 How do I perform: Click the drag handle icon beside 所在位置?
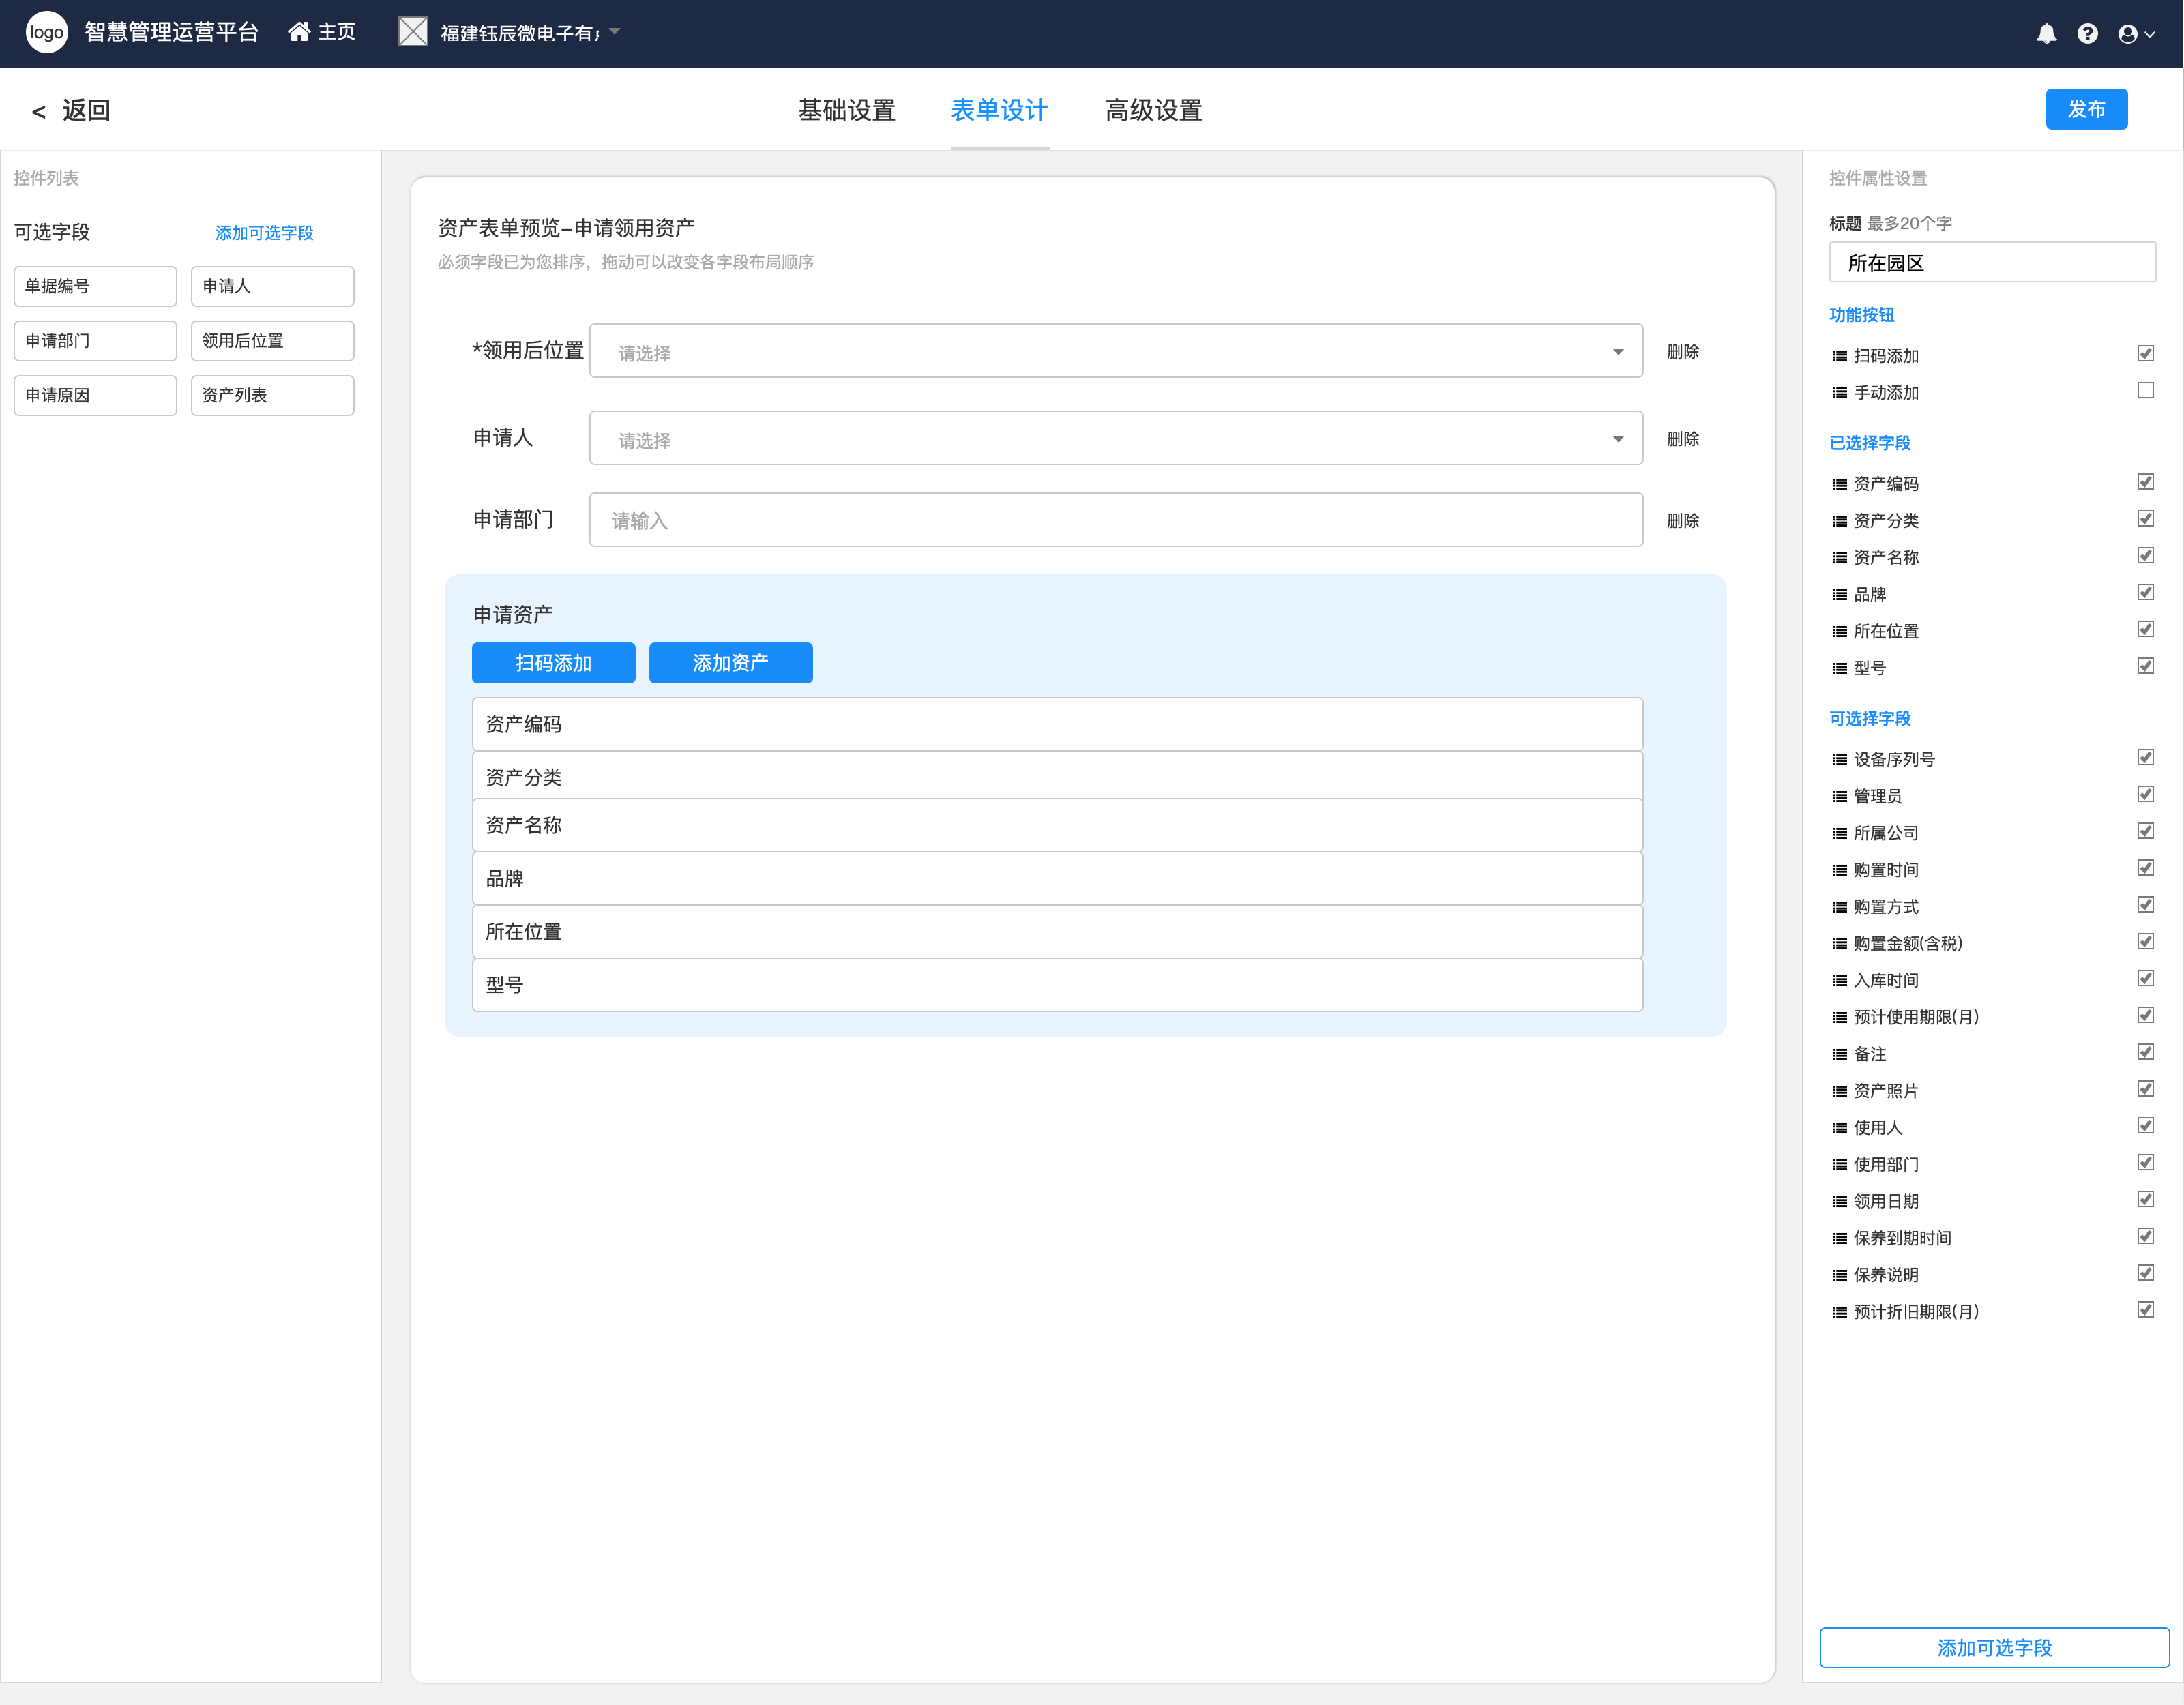pos(1839,632)
